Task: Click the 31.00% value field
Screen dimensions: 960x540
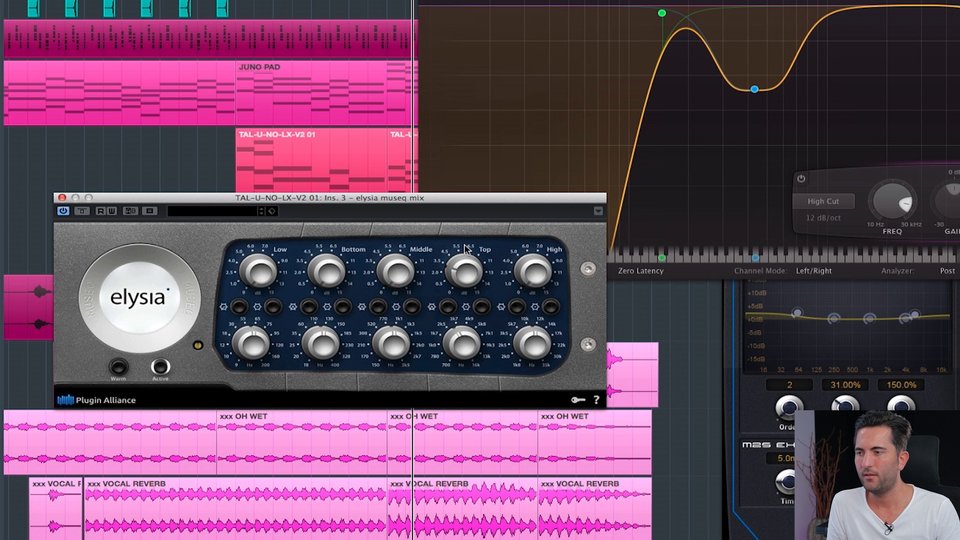Action: [845, 385]
